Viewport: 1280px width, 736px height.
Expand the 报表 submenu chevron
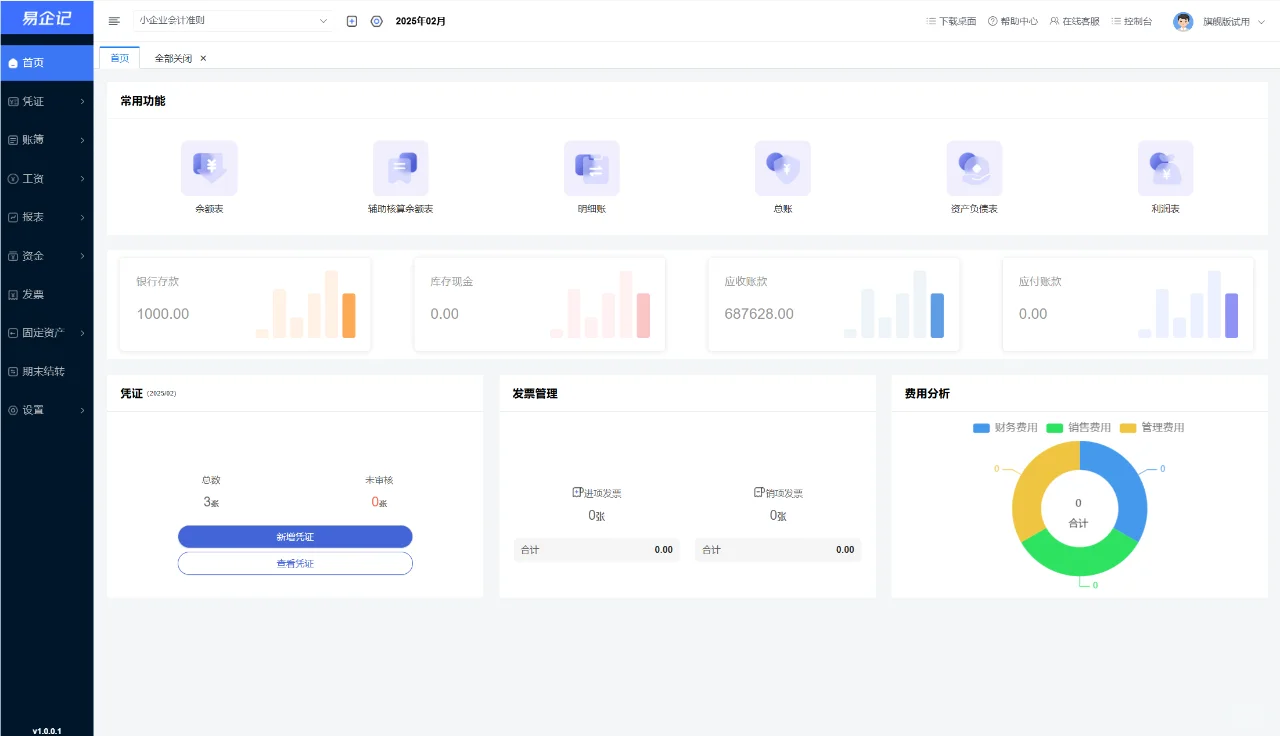tap(82, 217)
